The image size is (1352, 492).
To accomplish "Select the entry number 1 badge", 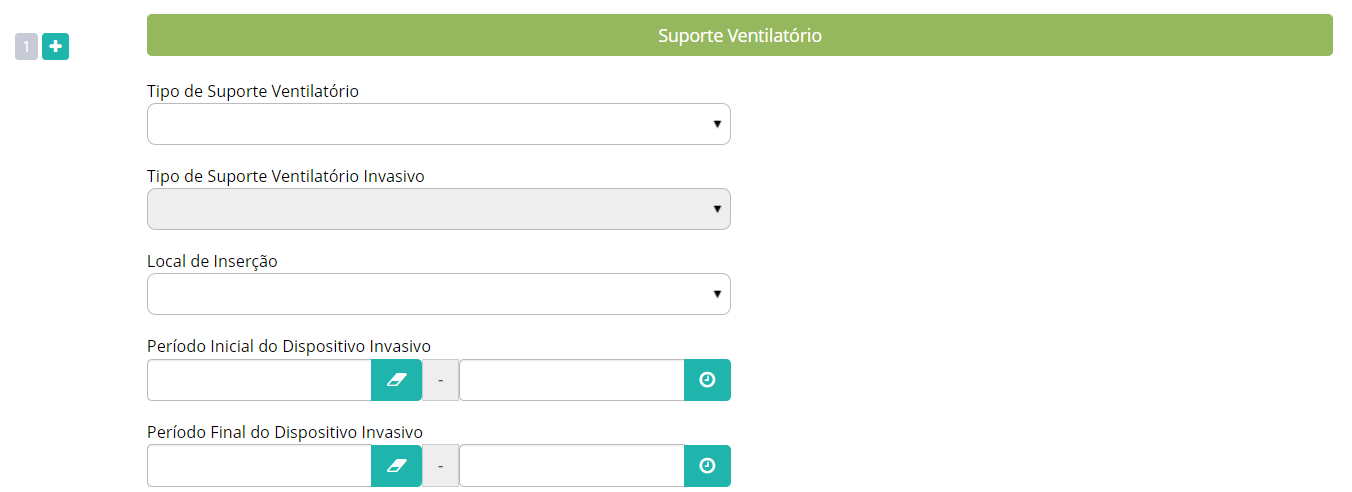I will click(26, 46).
